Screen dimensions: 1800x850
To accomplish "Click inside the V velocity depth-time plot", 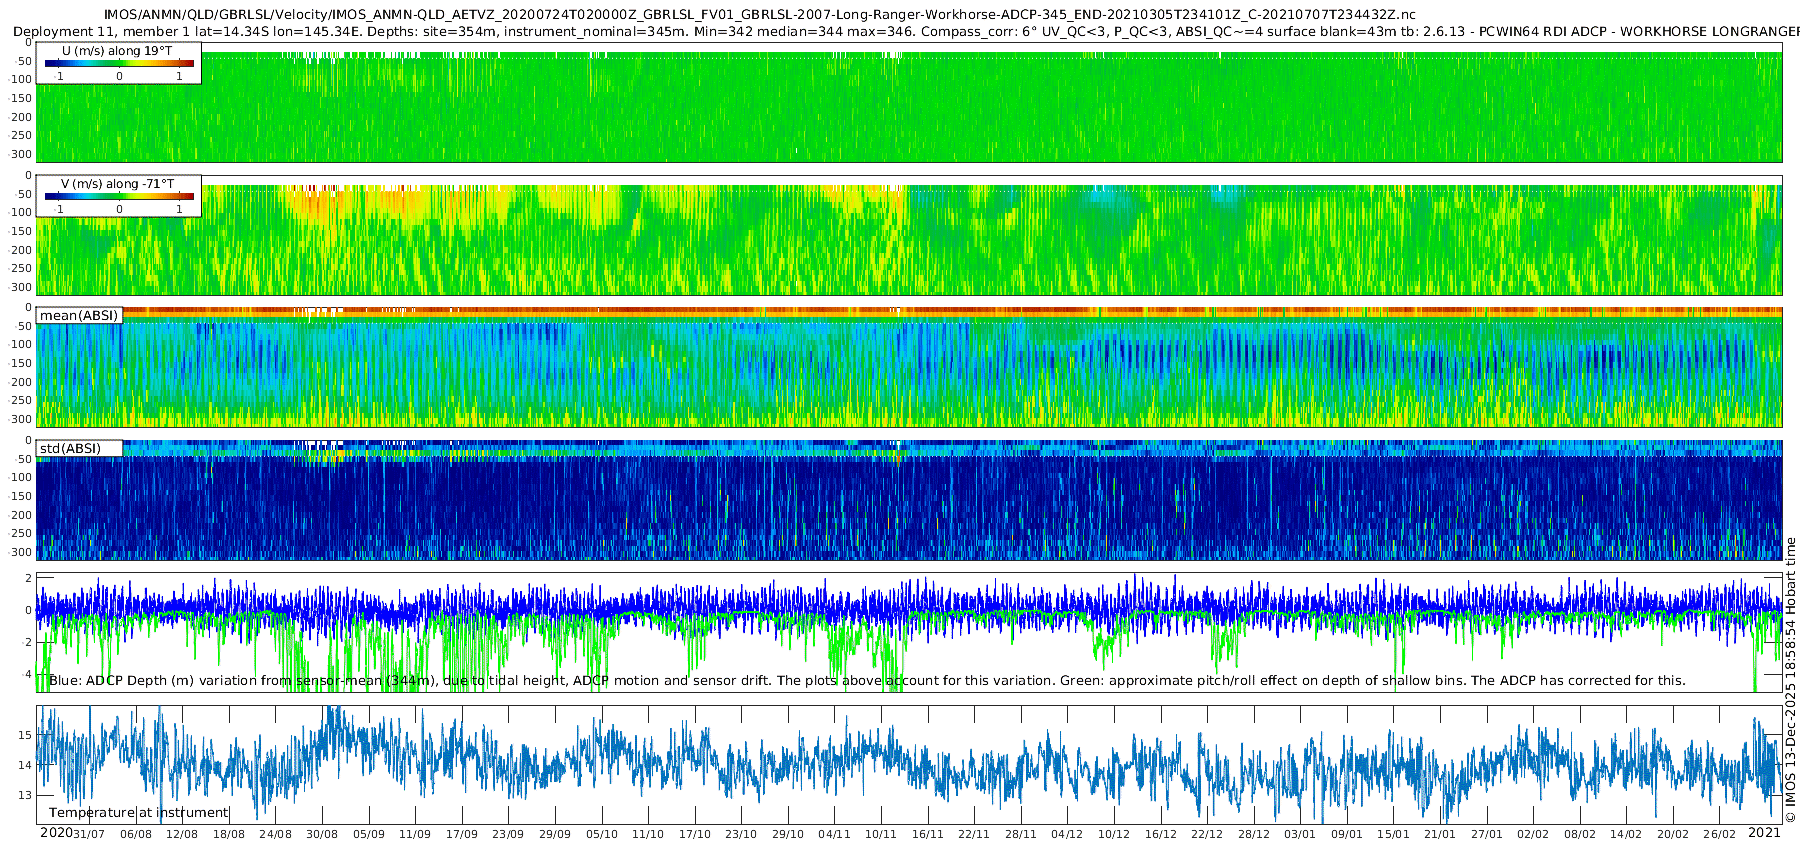I will (x=909, y=235).
